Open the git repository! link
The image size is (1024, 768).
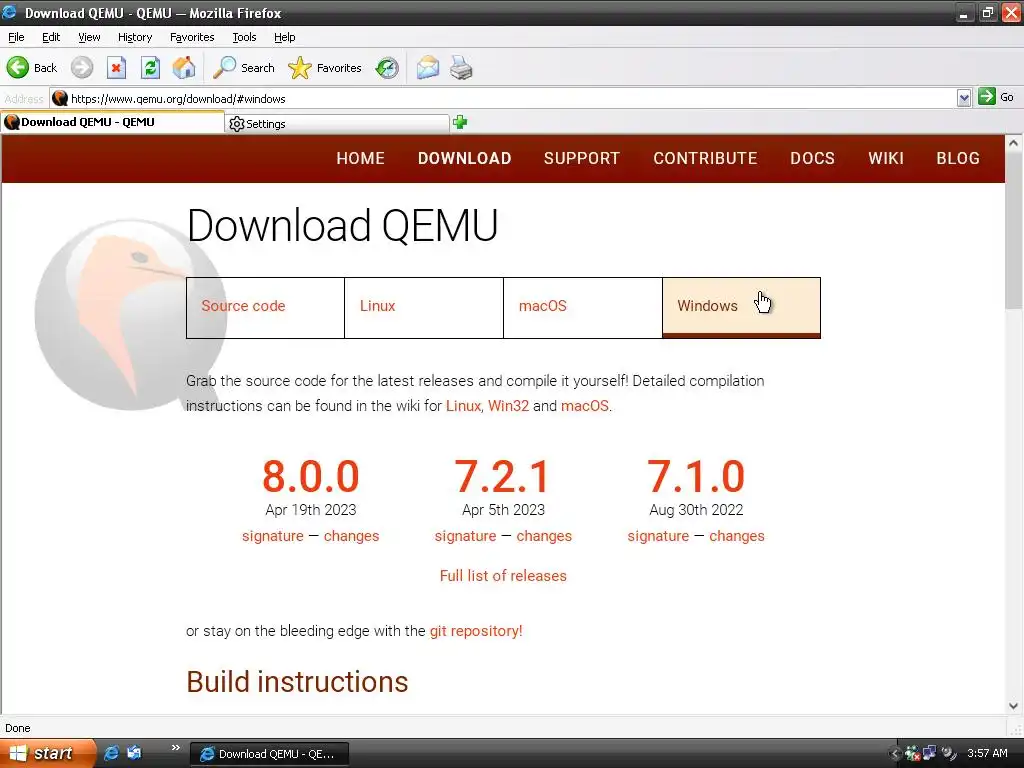click(476, 631)
